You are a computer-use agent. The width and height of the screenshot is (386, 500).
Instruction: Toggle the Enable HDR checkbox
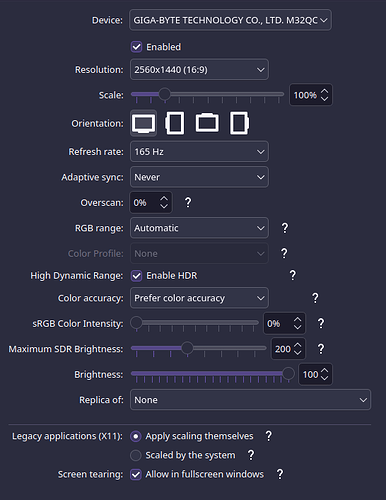click(136, 276)
